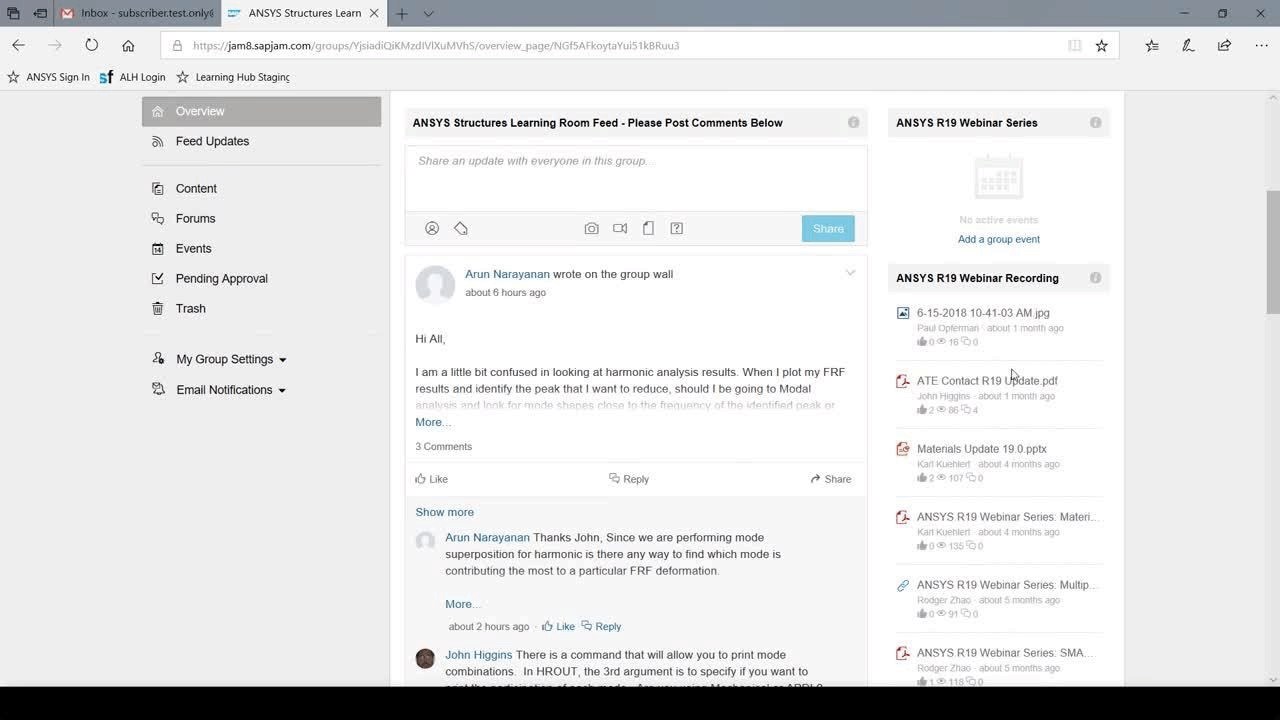
Task: Switch to the Inbox Gmail tab
Action: coord(136,13)
